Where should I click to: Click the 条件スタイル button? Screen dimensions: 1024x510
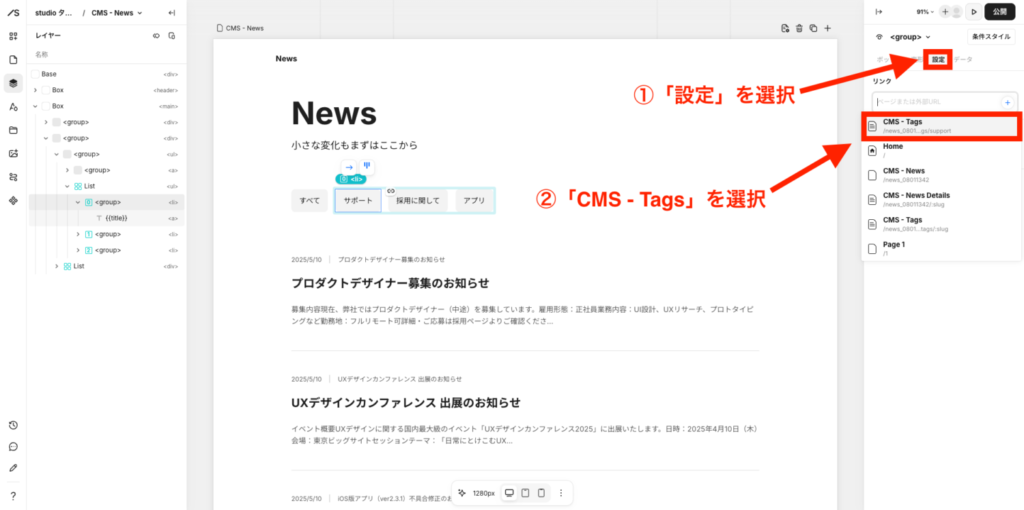(991, 37)
